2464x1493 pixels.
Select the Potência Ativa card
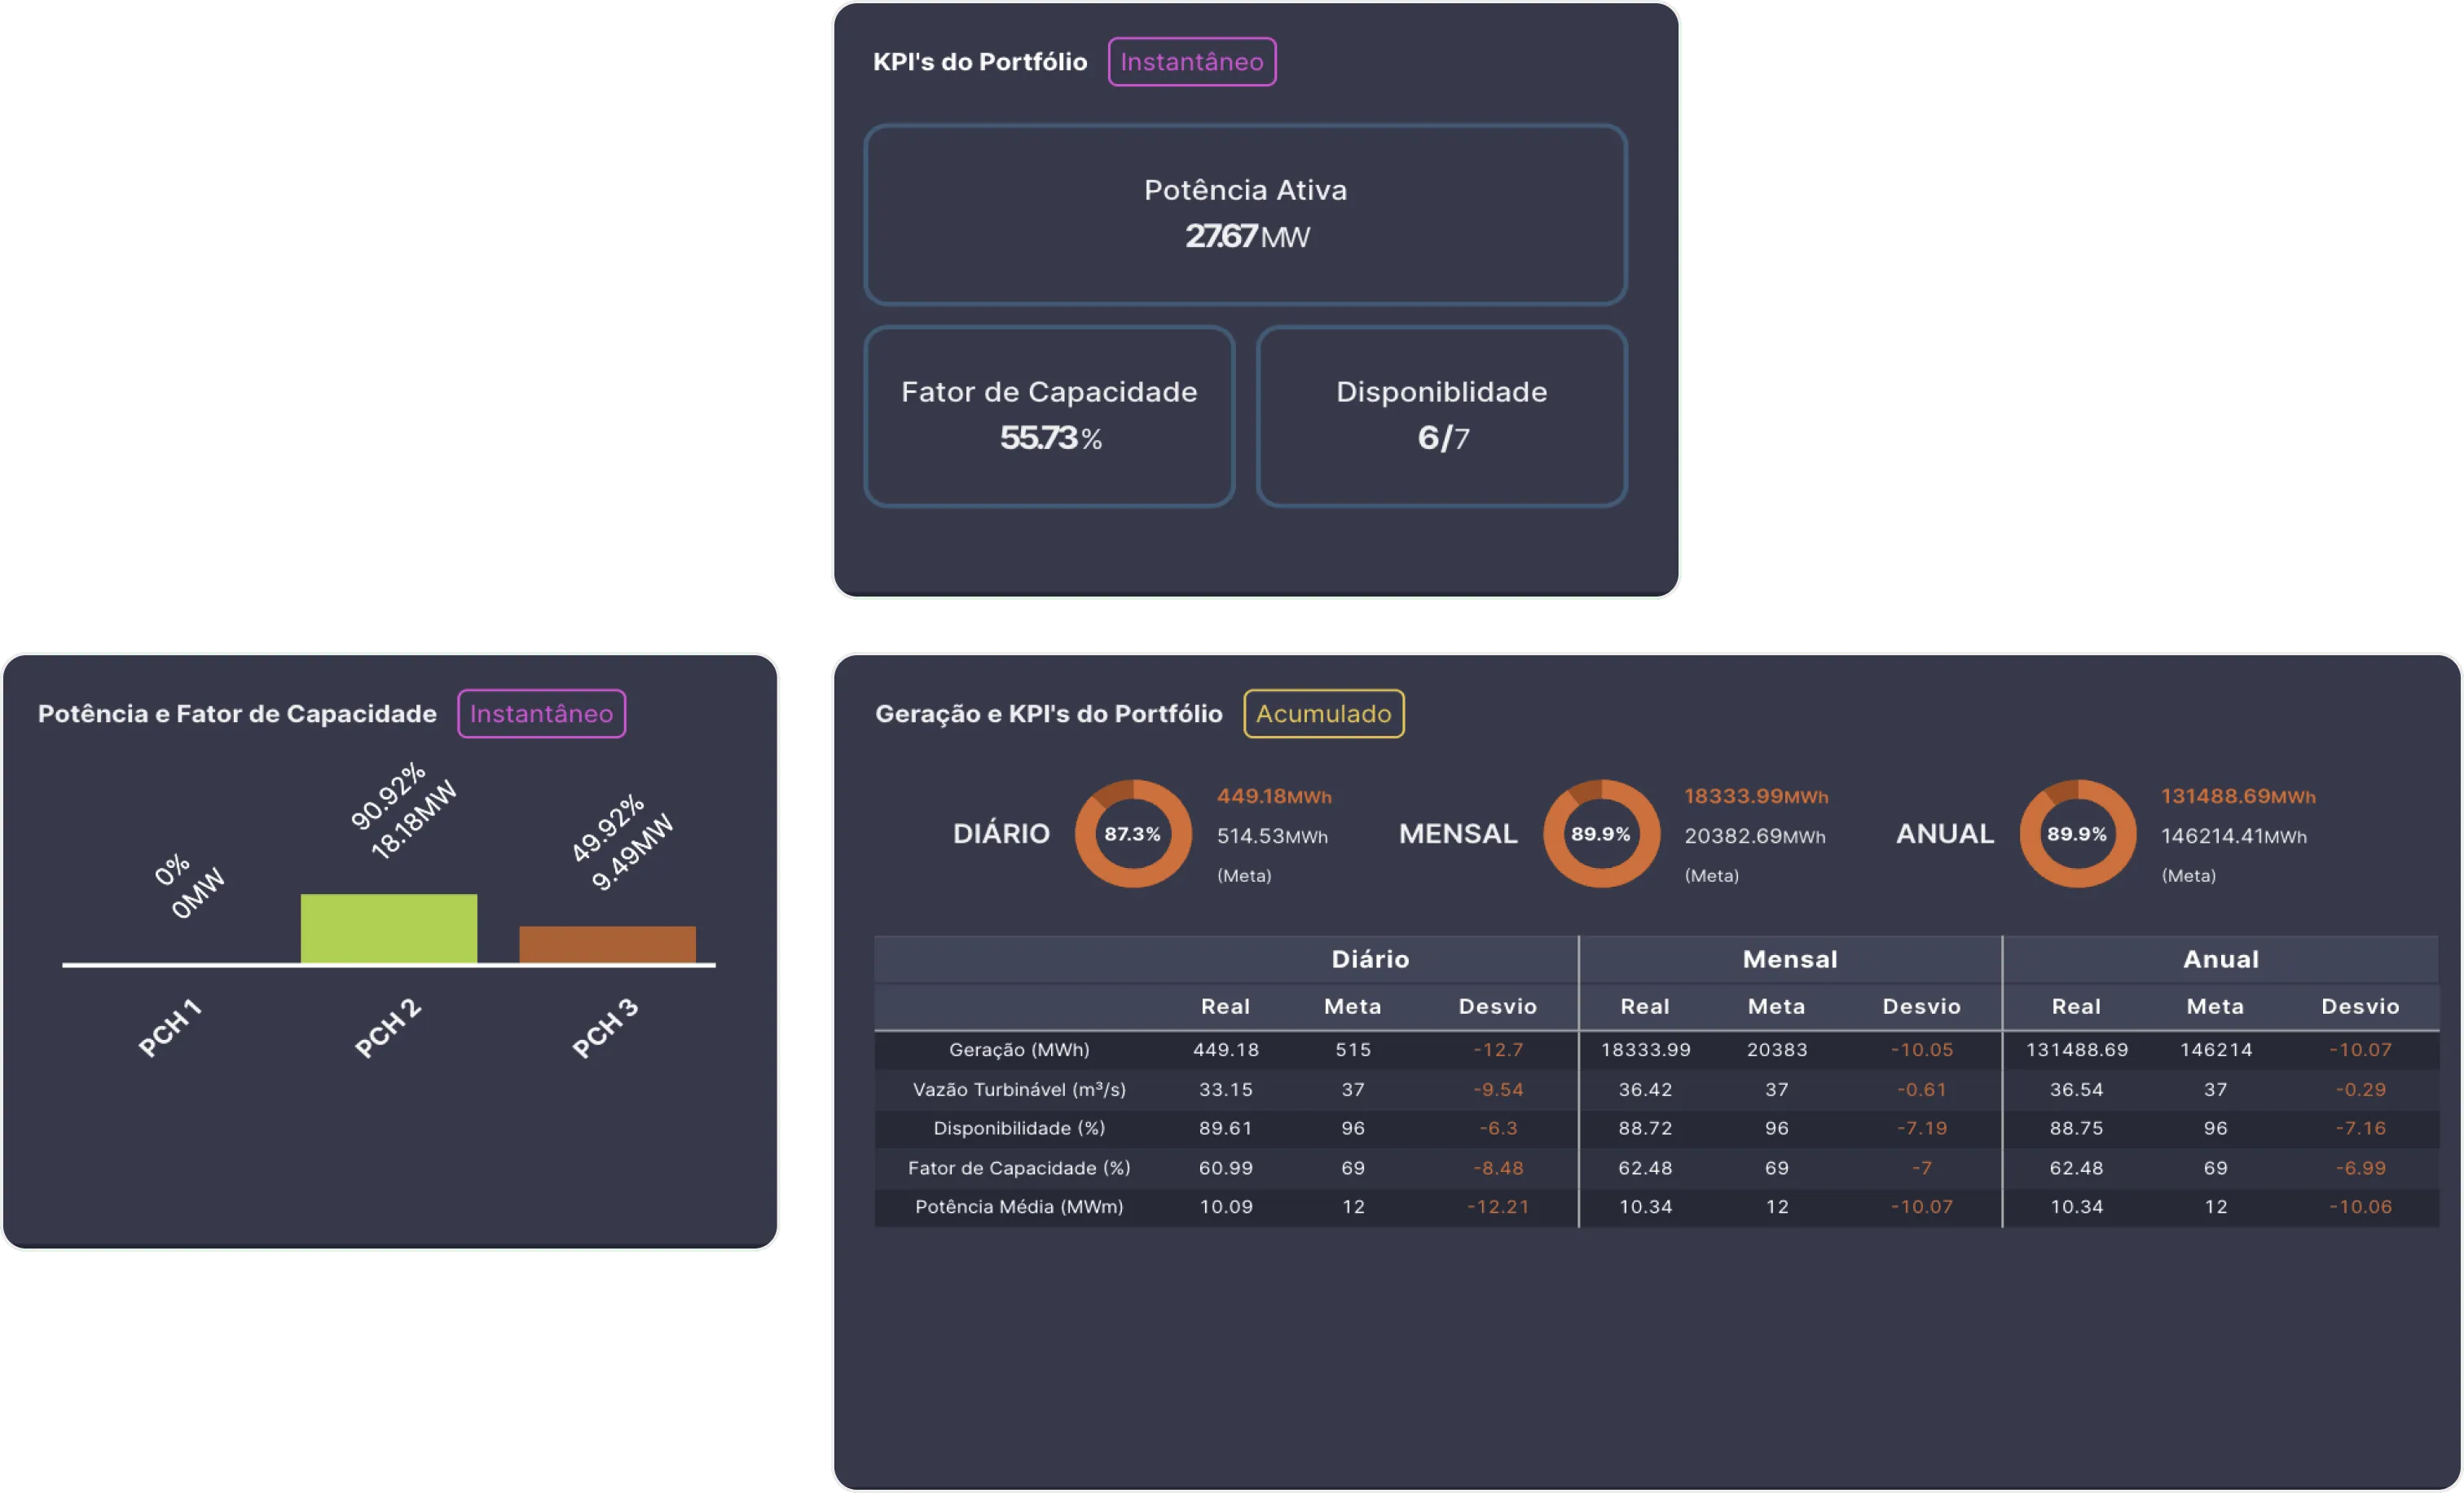click(x=1245, y=214)
